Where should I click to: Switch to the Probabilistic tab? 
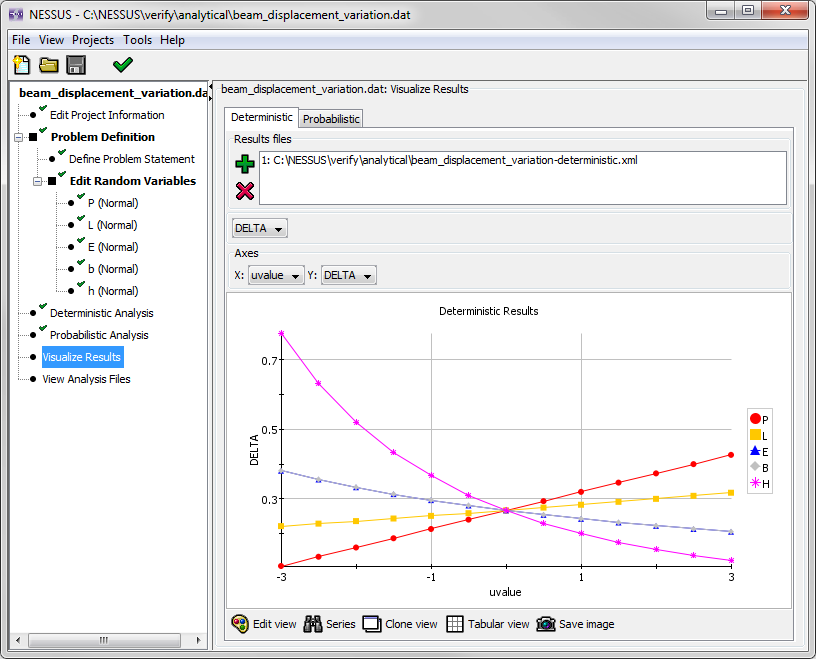[331, 118]
